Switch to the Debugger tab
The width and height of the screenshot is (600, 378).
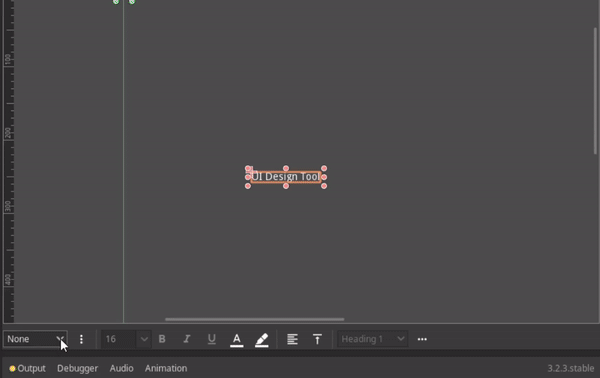[77, 368]
